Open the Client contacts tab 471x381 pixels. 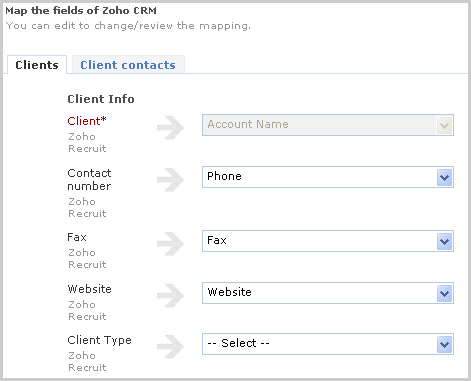tap(128, 65)
